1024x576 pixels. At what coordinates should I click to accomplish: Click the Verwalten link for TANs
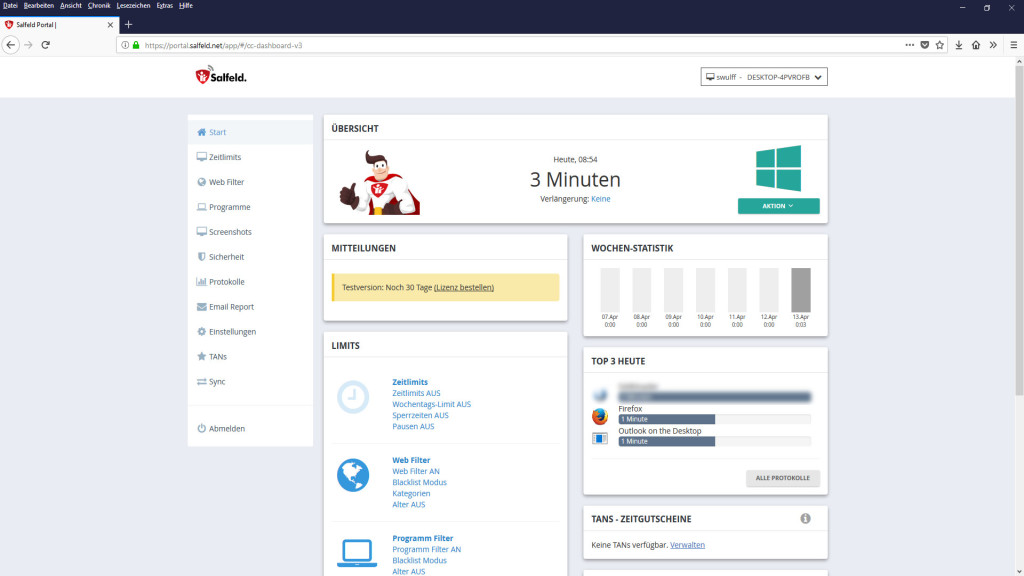coord(687,545)
